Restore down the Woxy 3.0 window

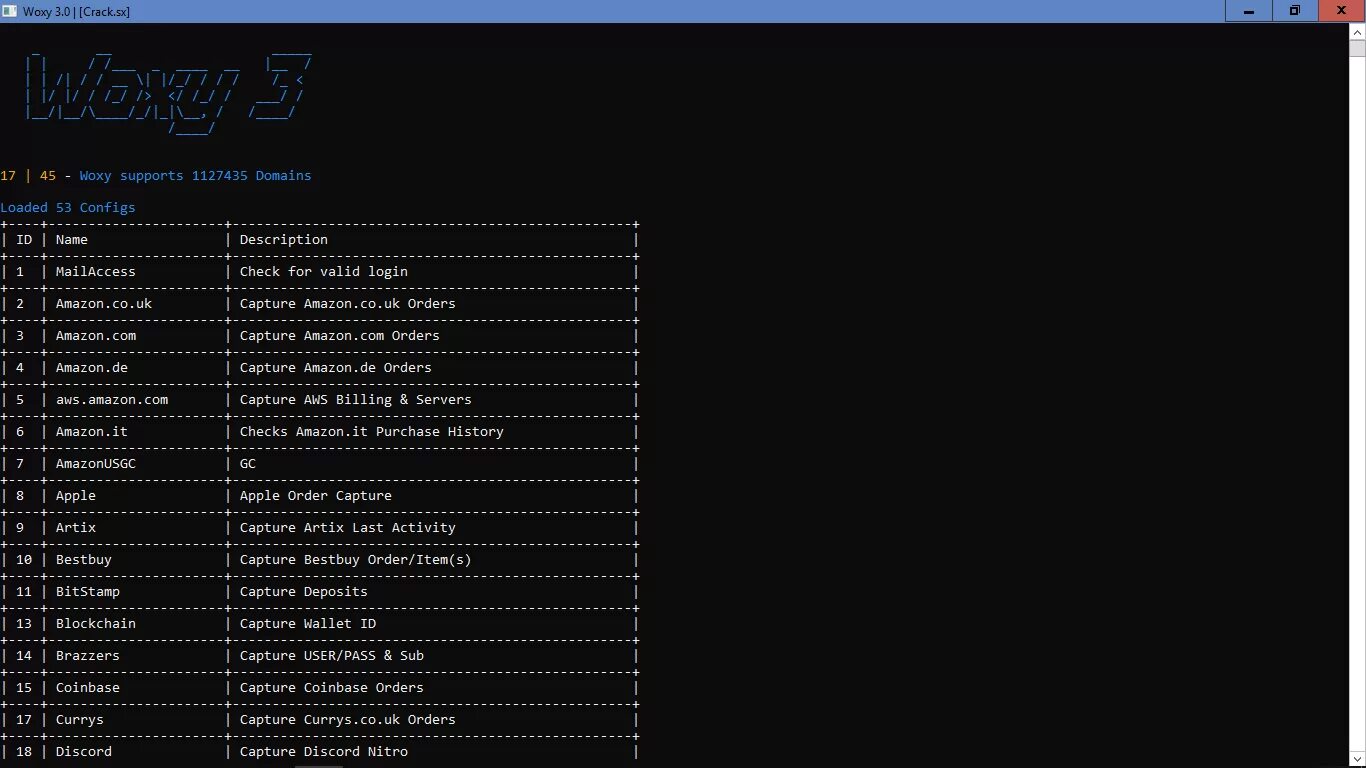click(x=1295, y=10)
